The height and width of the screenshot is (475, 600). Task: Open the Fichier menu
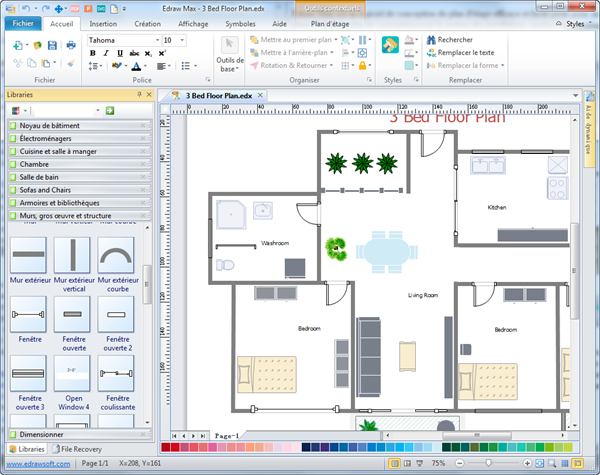click(23, 23)
